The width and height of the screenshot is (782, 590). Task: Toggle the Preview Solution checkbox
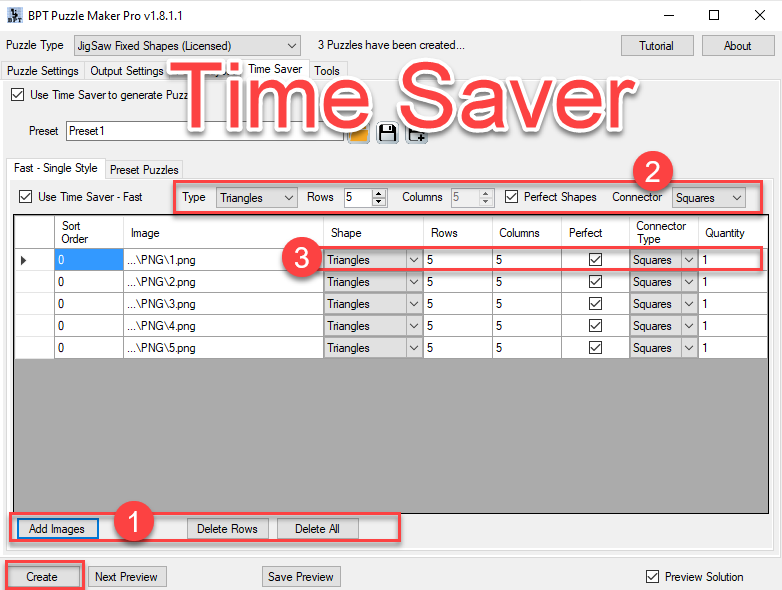(x=653, y=577)
